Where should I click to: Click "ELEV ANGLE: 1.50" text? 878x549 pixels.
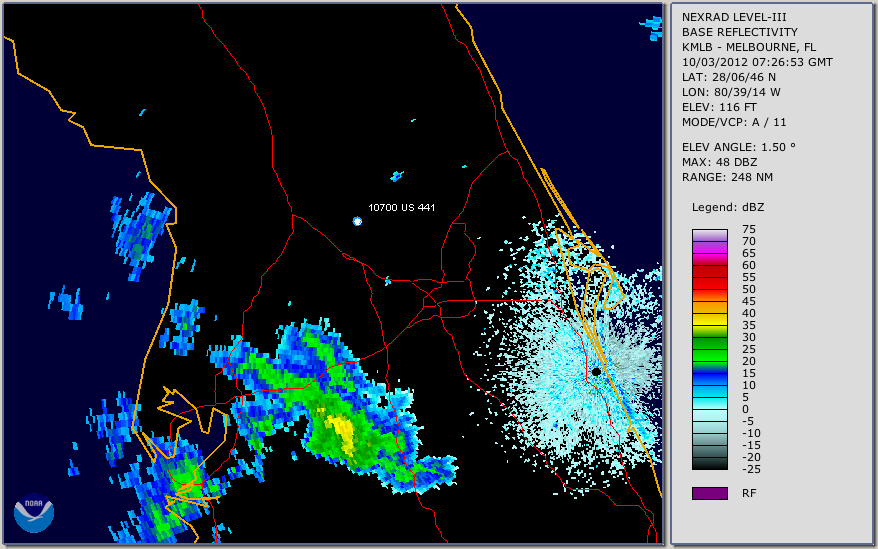tap(739, 147)
